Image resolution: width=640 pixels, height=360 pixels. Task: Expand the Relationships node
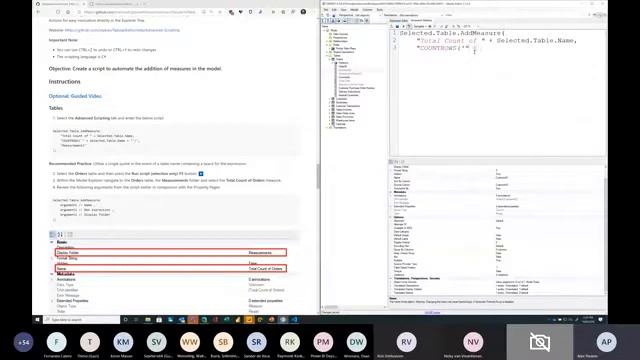coord(327,41)
